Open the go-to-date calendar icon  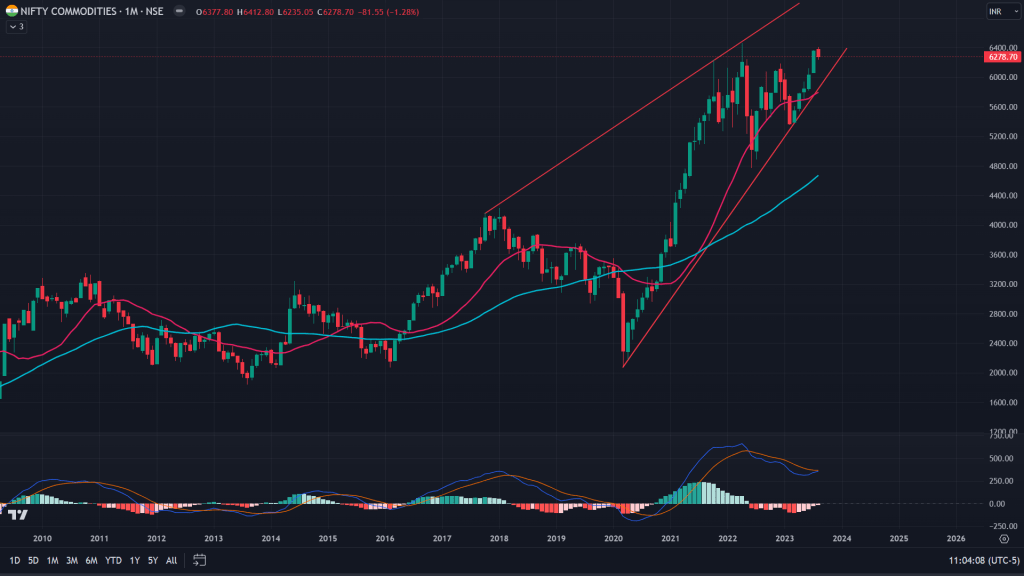[200, 561]
